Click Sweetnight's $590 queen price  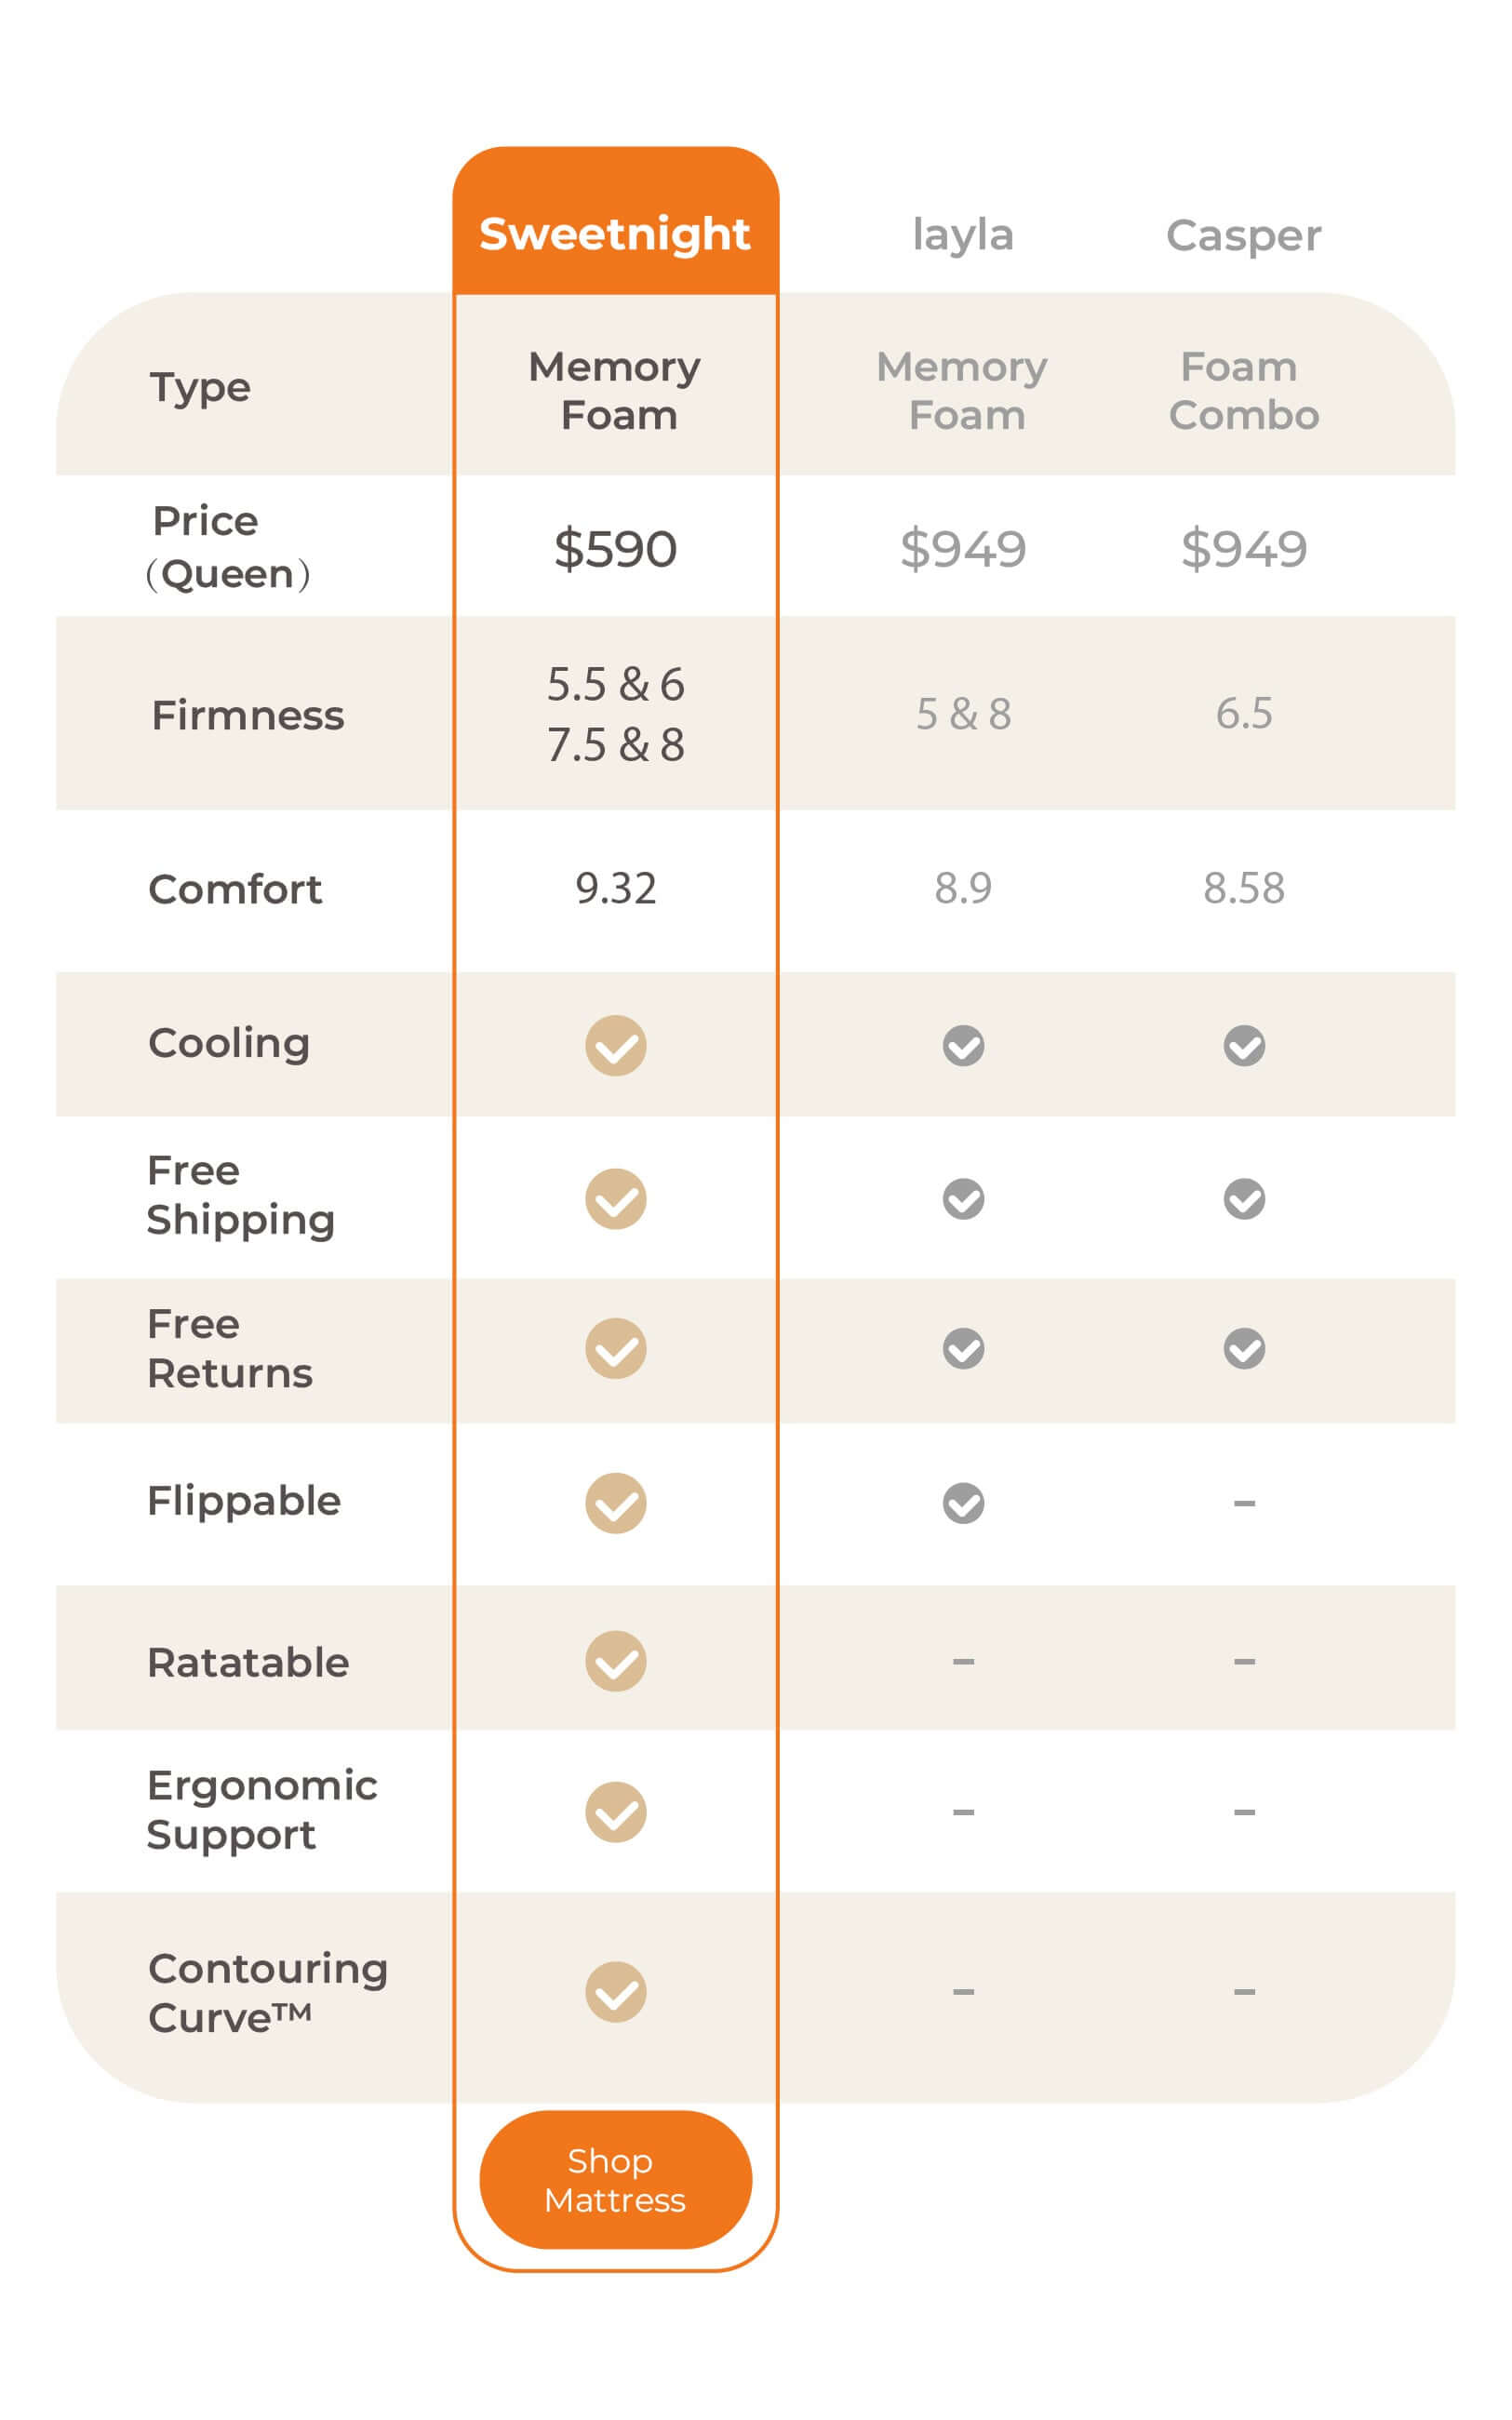click(615, 548)
